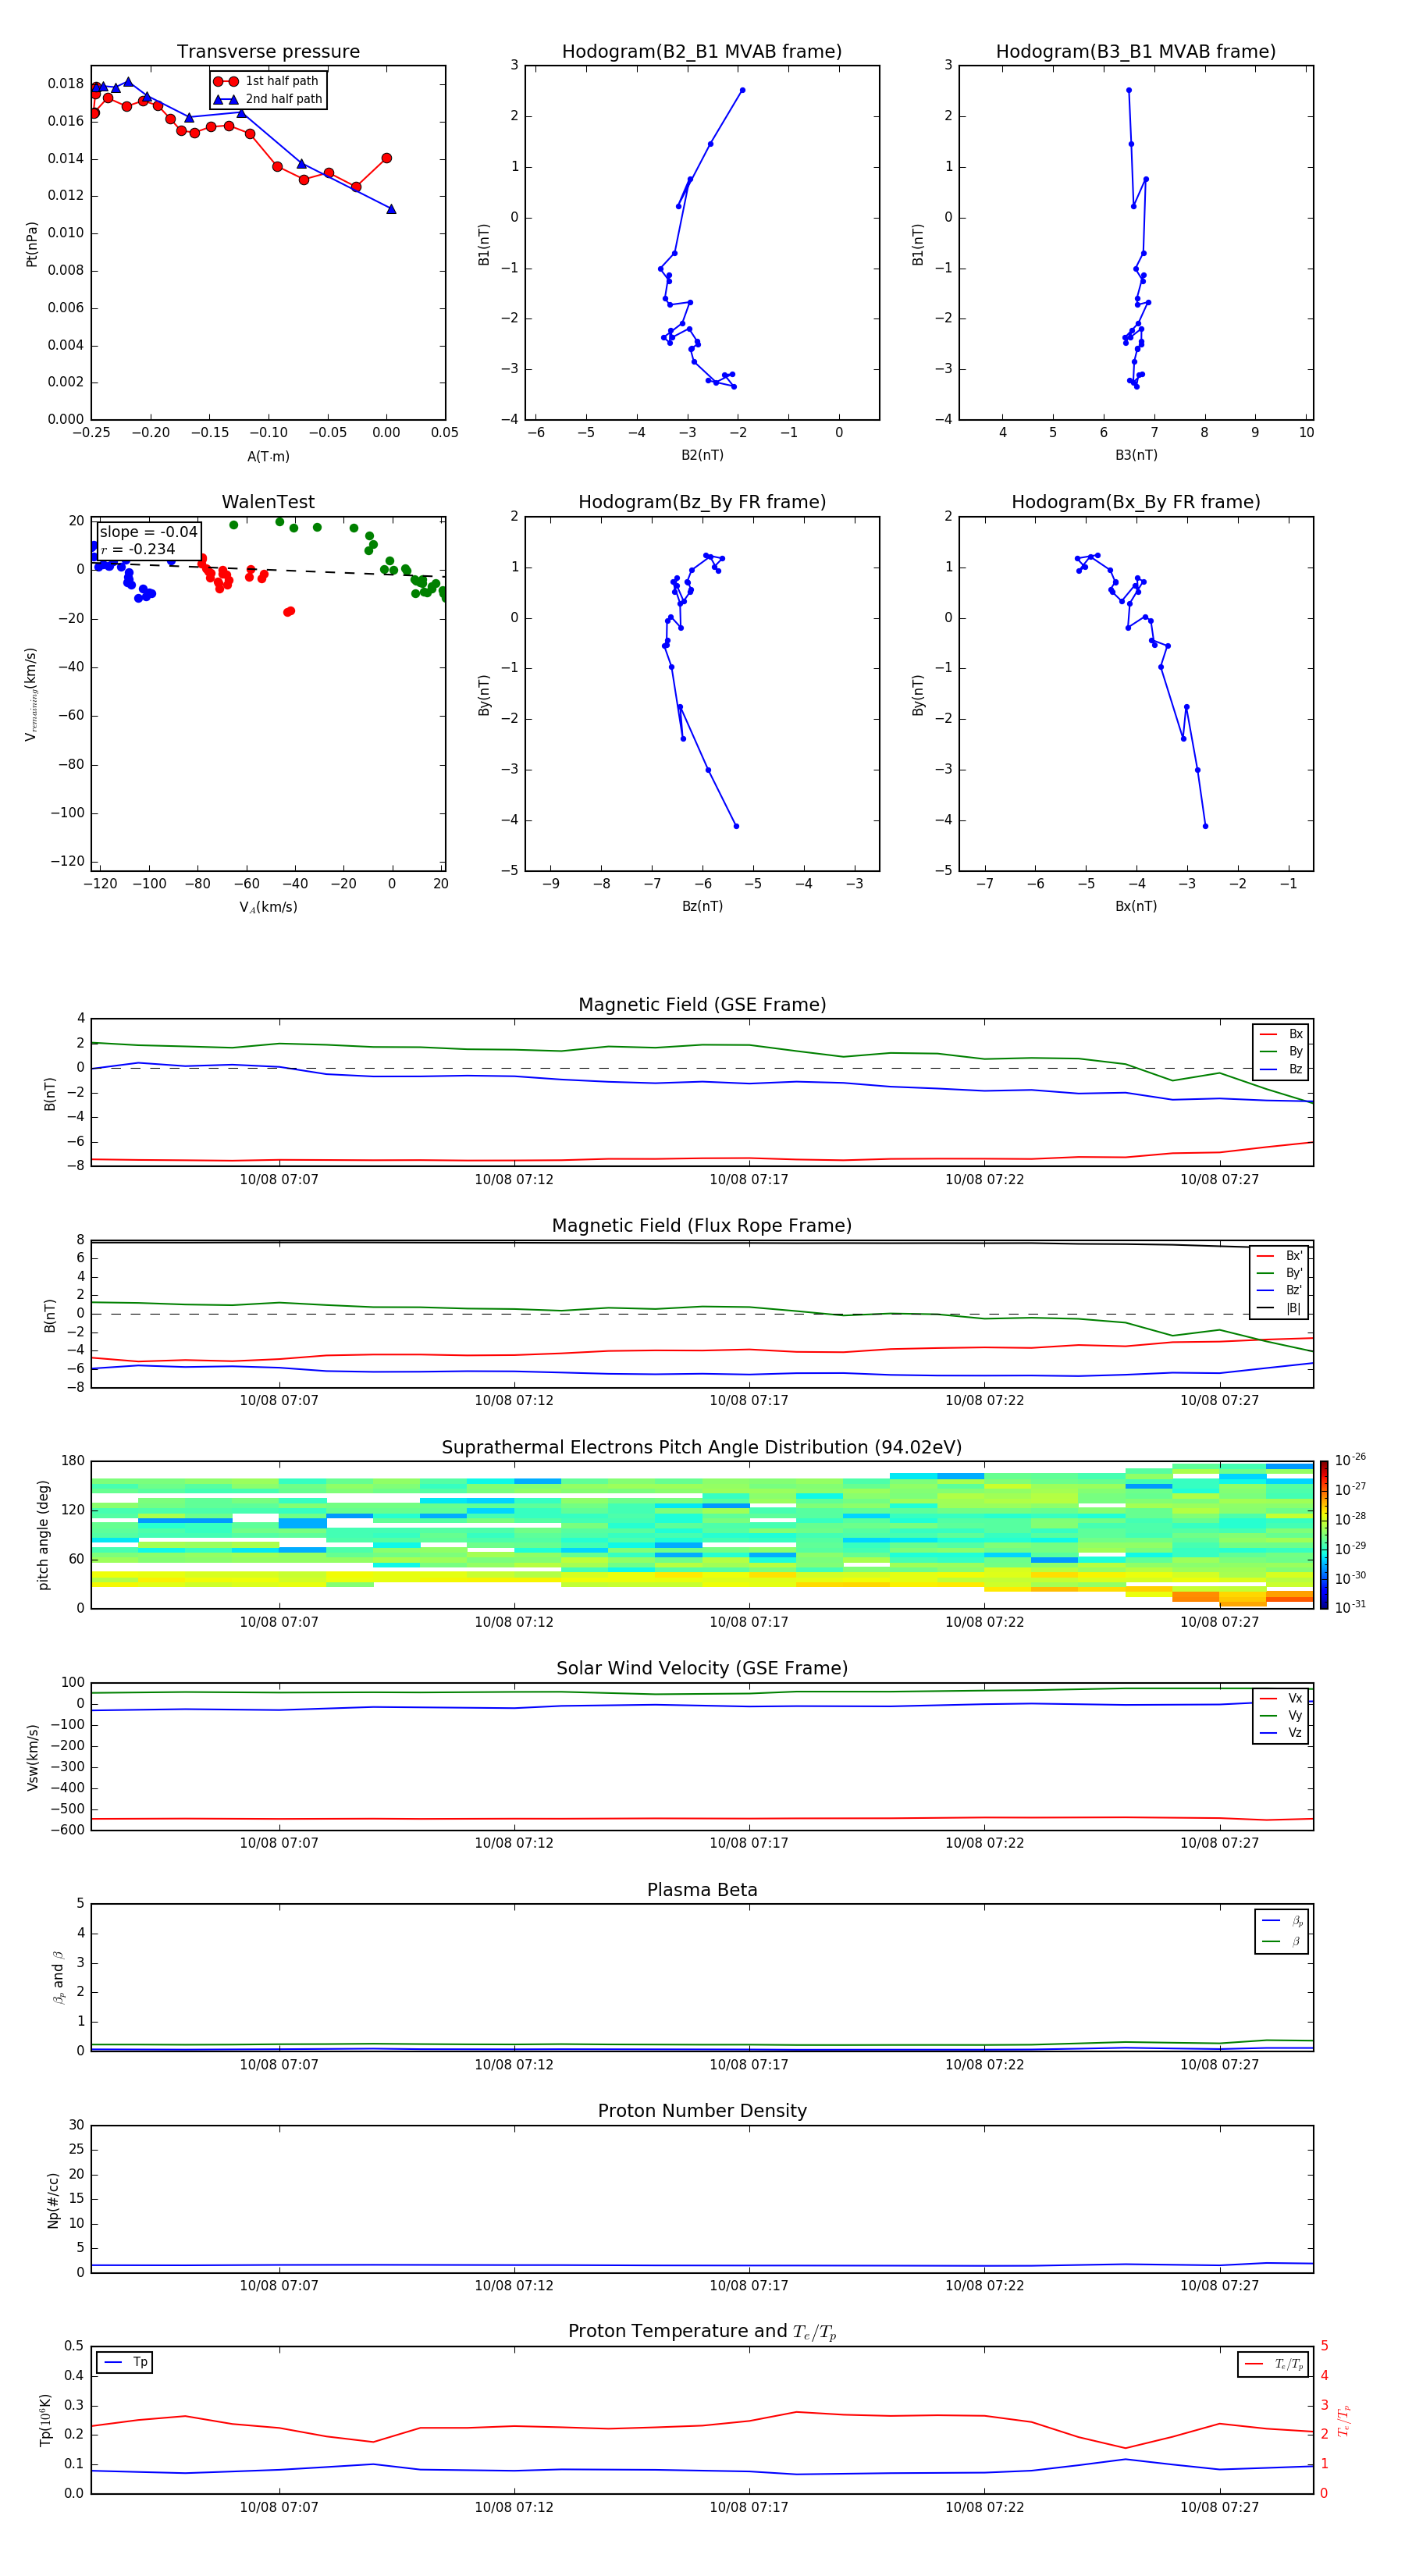This screenshot has height=2576, width=1405.
Task: Click the 'B2(nT)' x-axis label
Action: coord(702,455)
